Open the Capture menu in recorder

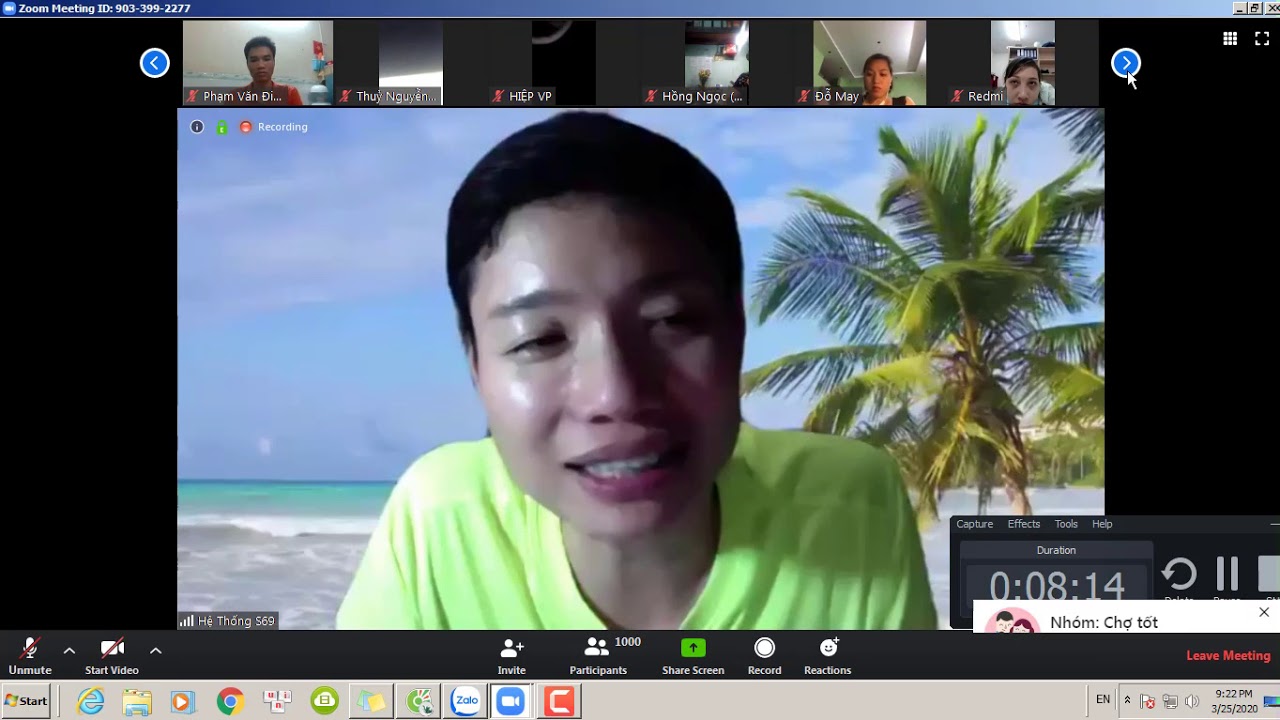(x=974, y=524)
